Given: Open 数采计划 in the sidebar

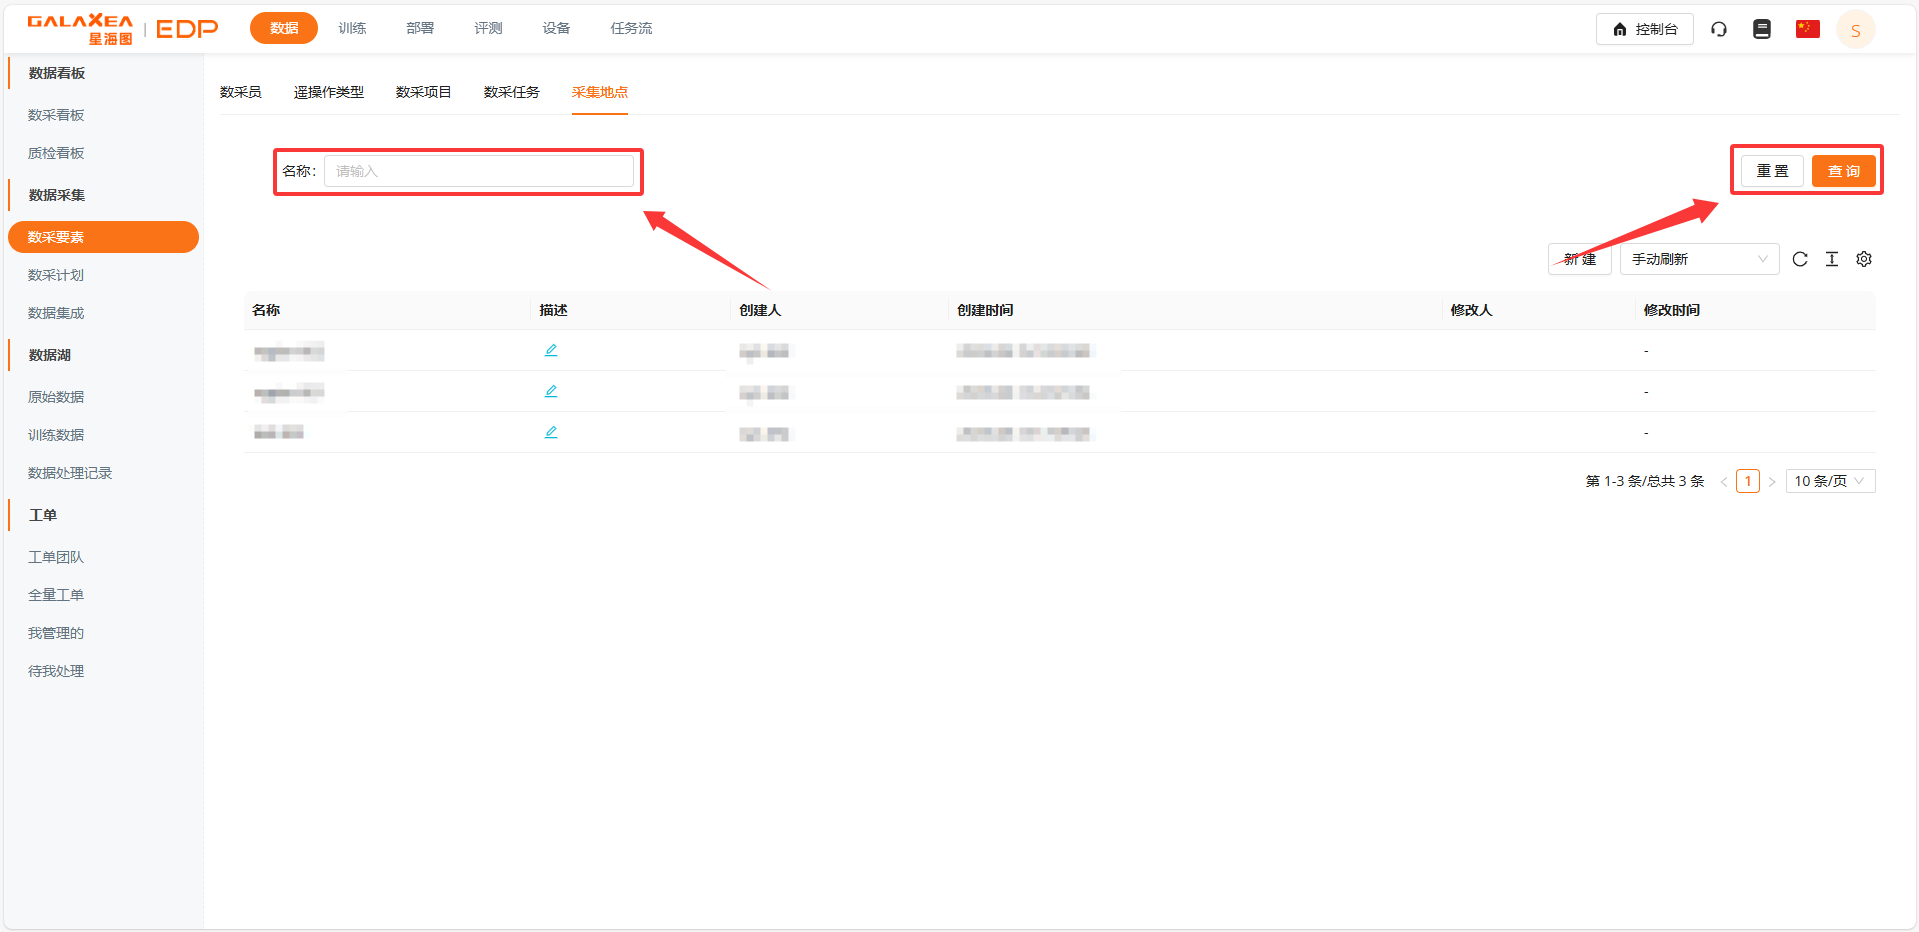Looking at the screenshot, I should pos(56,275).
